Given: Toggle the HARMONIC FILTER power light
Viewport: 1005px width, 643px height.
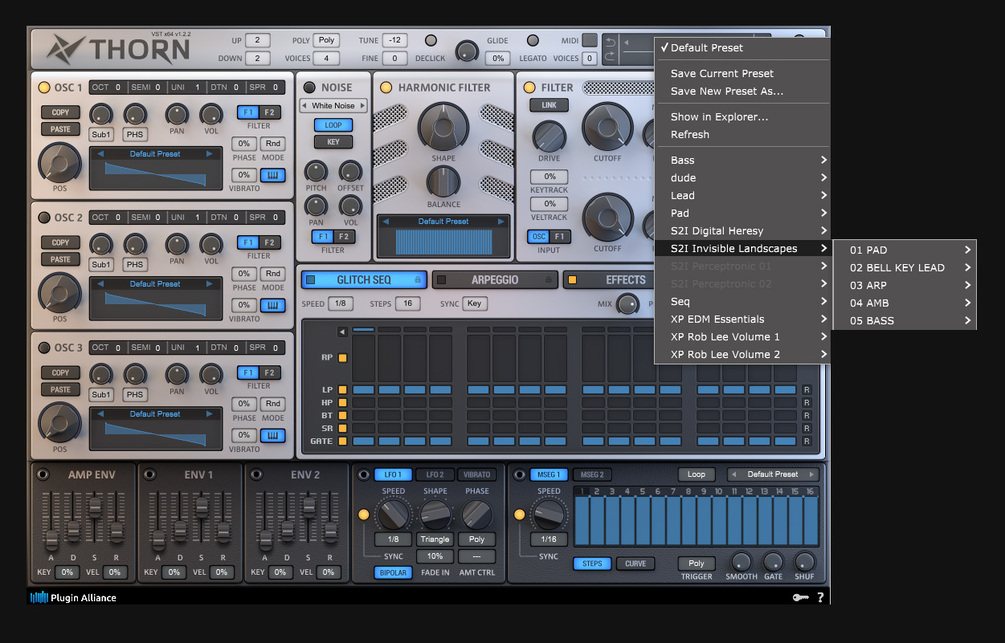Looking at the screenshot, I should tap(386, 88).
